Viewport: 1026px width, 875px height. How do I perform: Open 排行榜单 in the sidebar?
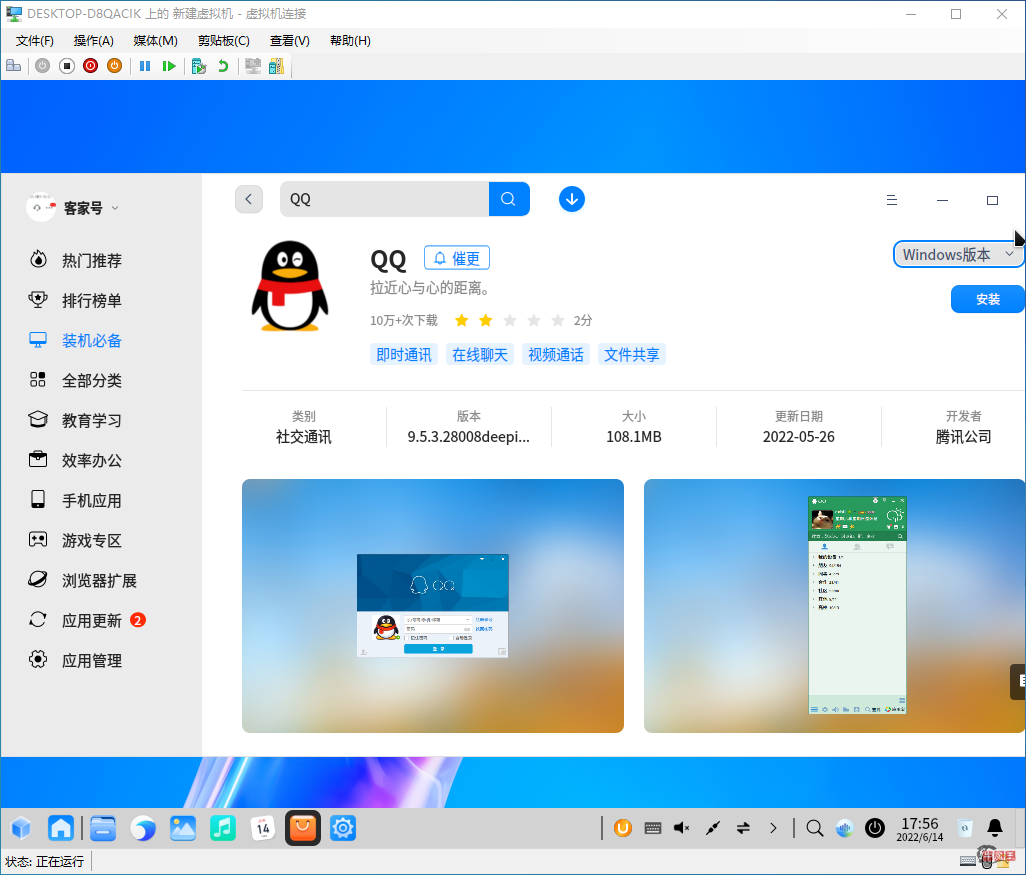point(92,300)
